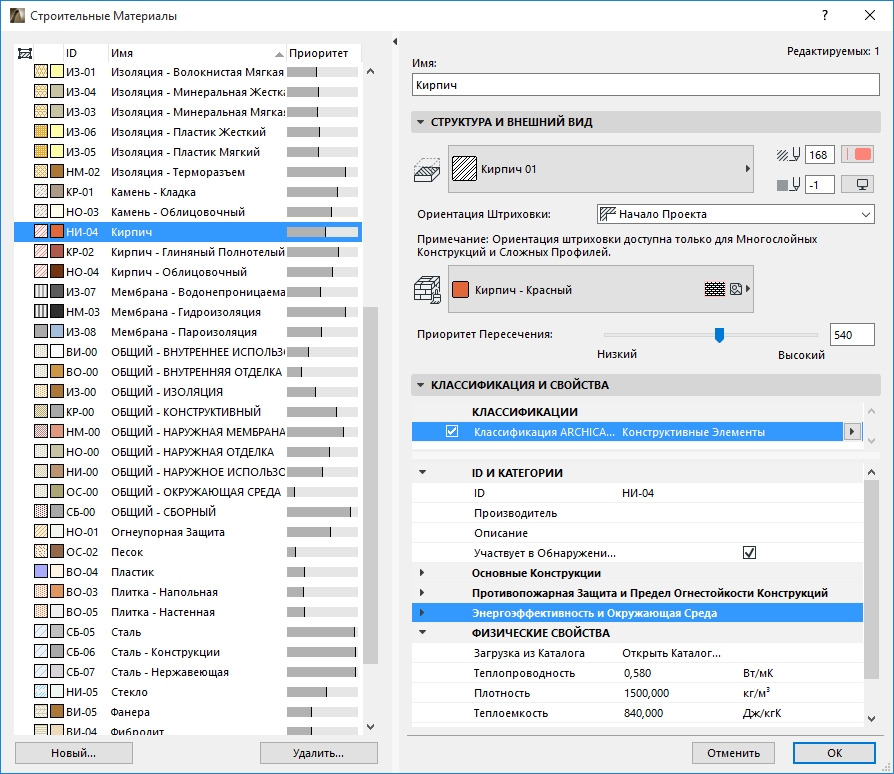
Task: Click the Теплоемкость value 840,000
Action: (643, 713)
